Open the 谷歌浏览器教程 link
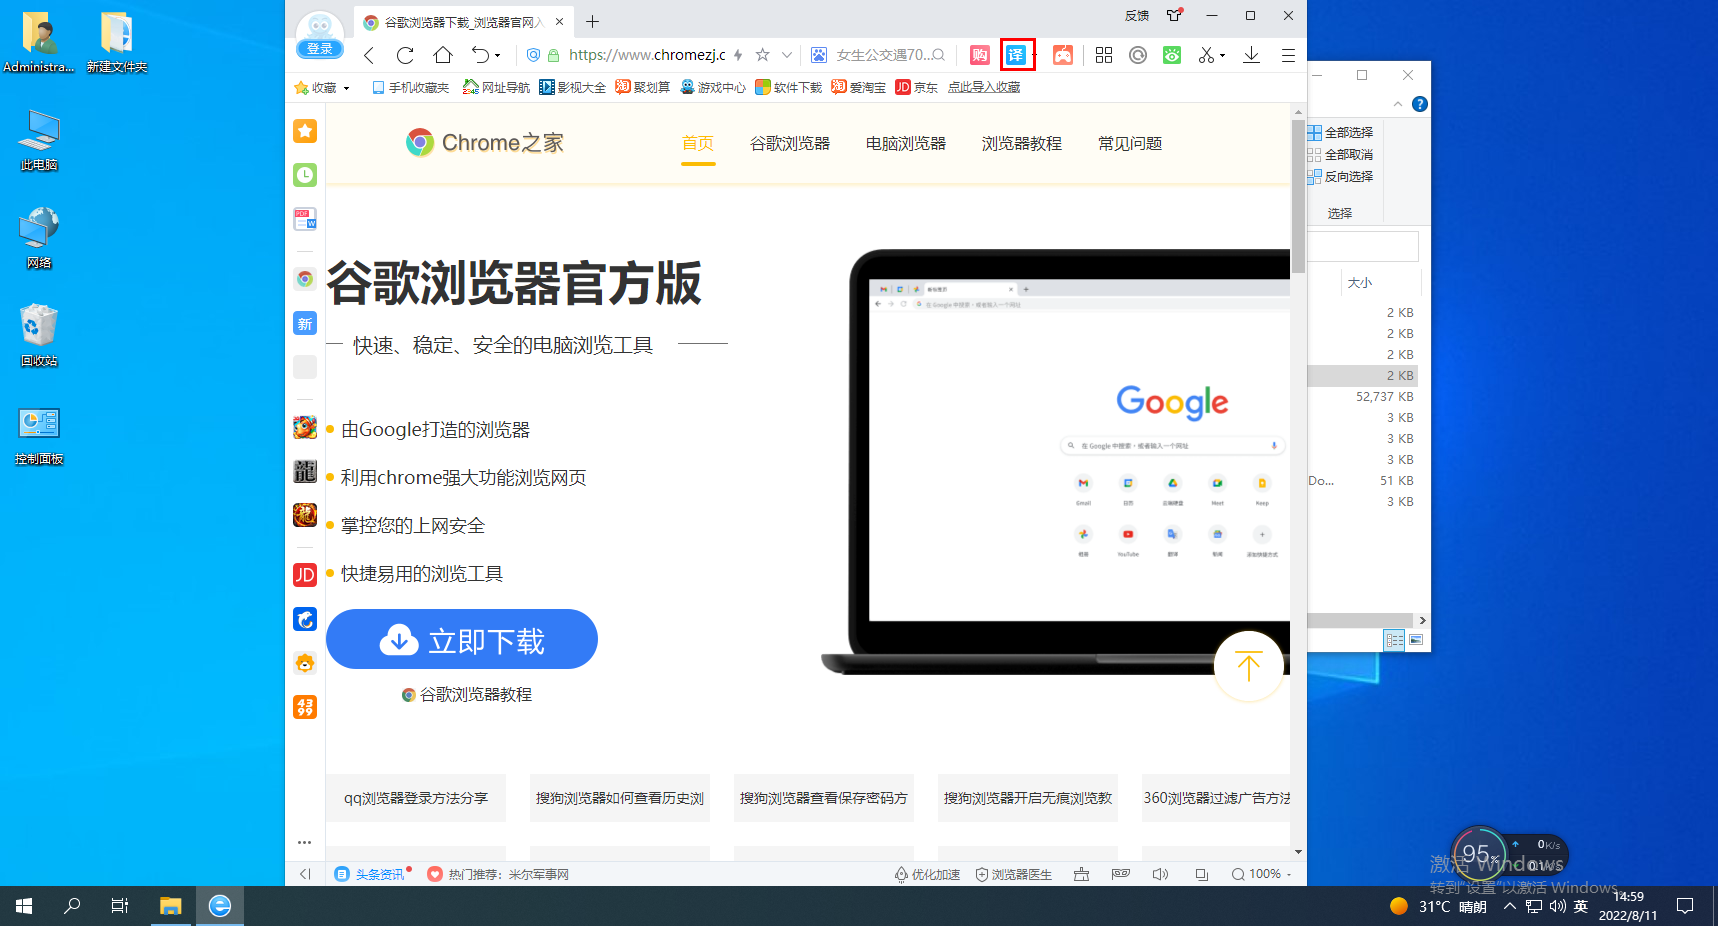 click(467, 694)
